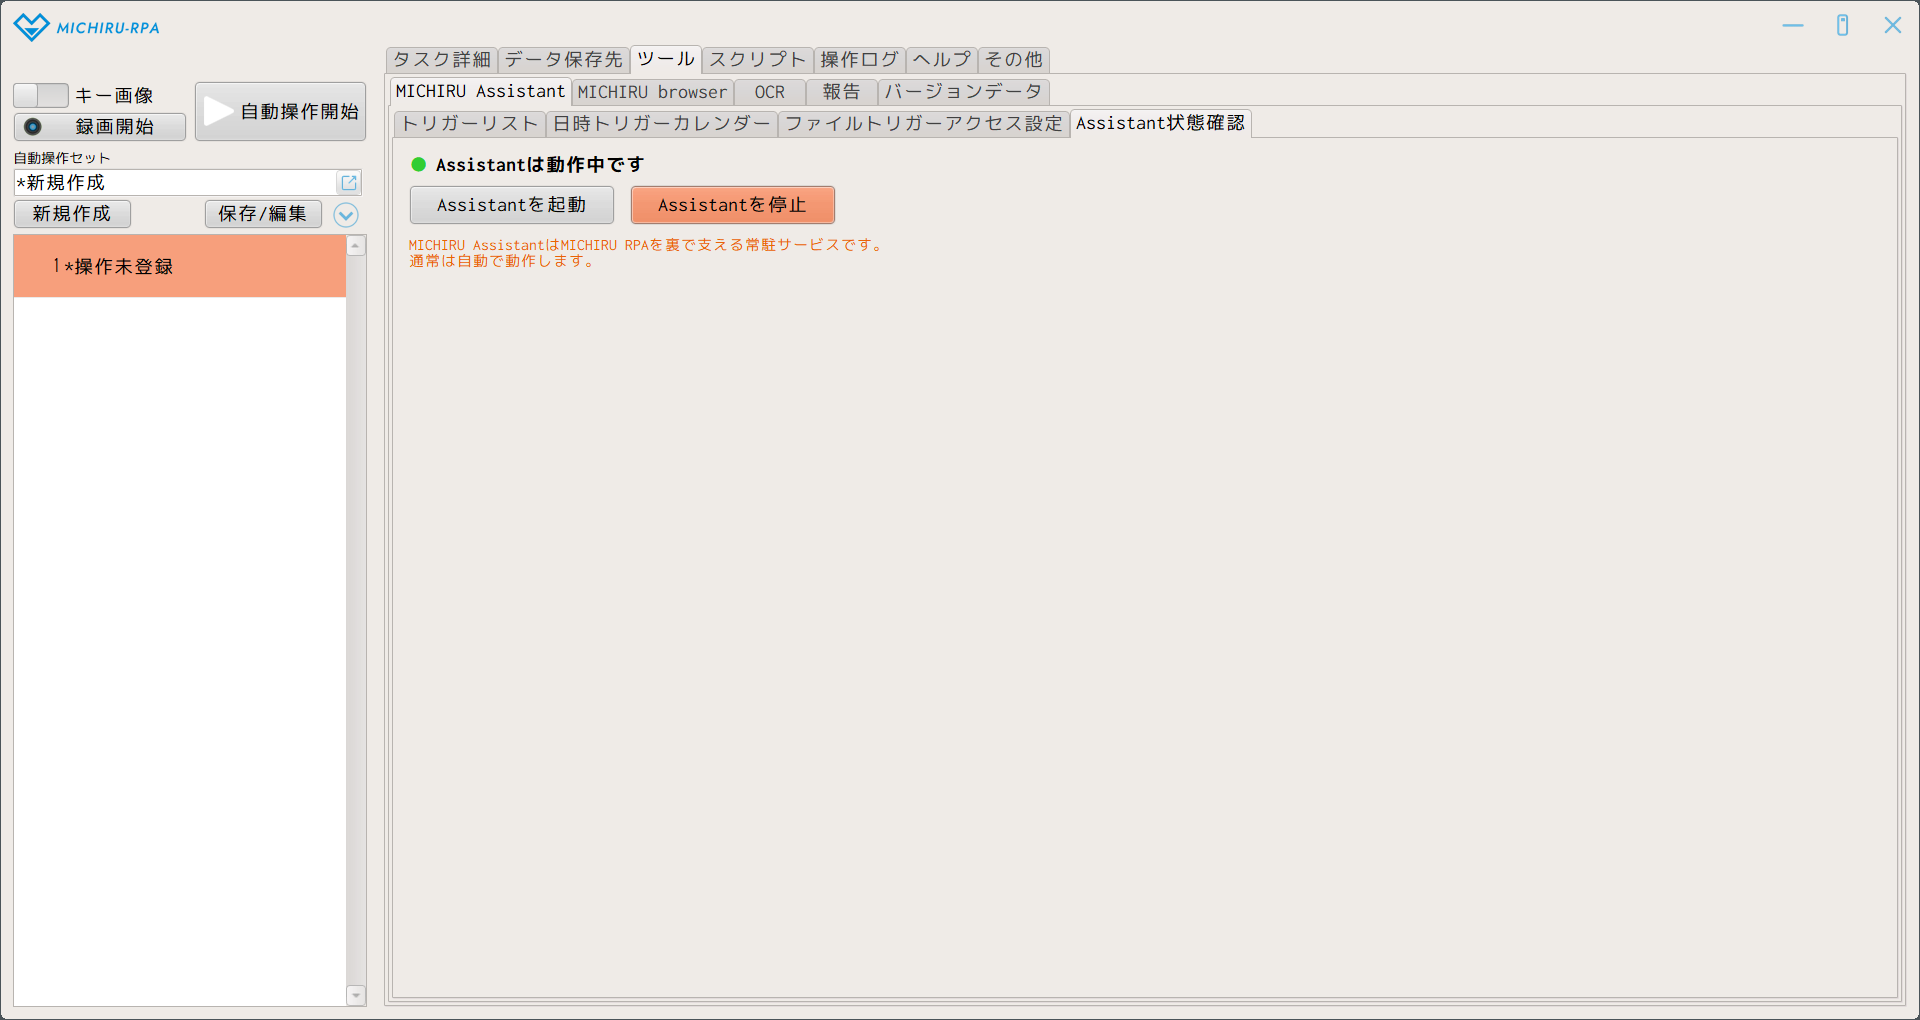Switch to the タスク詳細 tab
1920x1020 pixels.
(441, 60)
